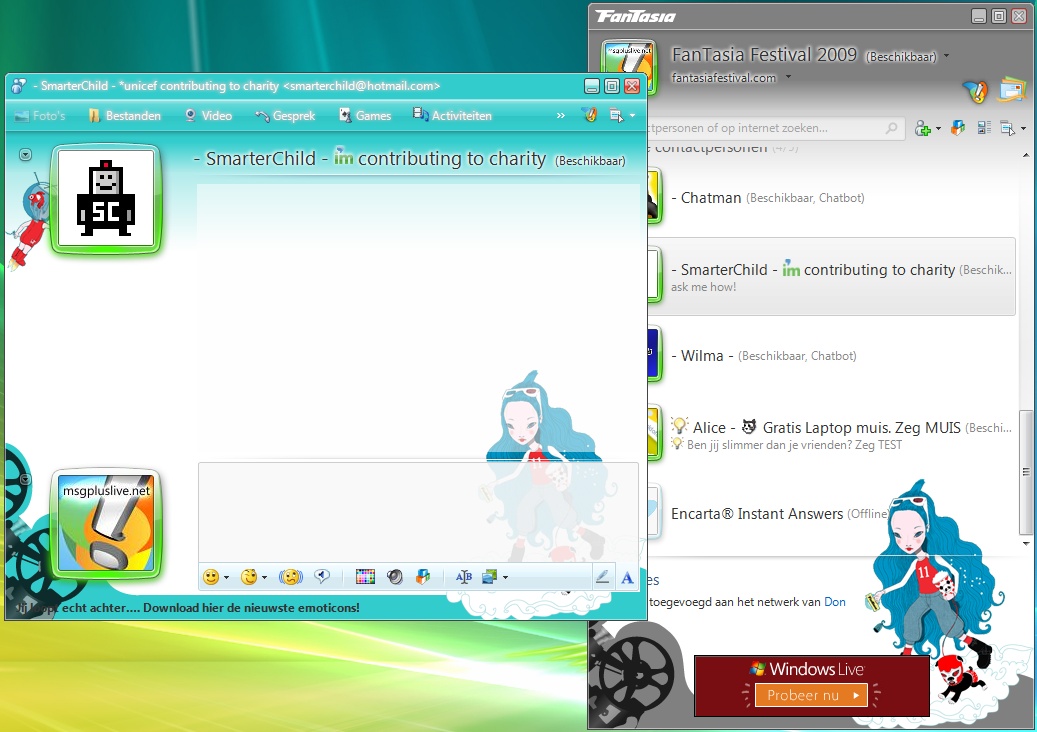The height and width of the screenshot is (732, 1037).
Task: Expand the add contact dropdown arrow
Action: (x=938, y=128)
